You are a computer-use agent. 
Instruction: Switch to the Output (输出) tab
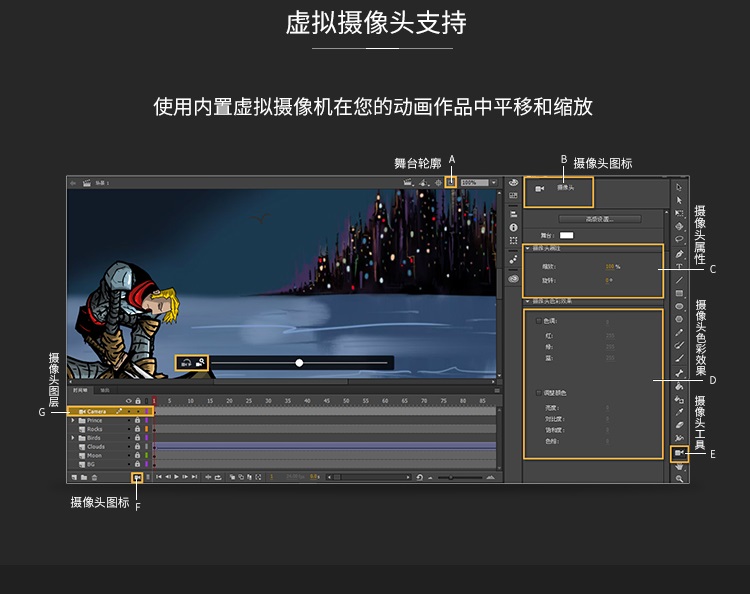tap(104, 390)
